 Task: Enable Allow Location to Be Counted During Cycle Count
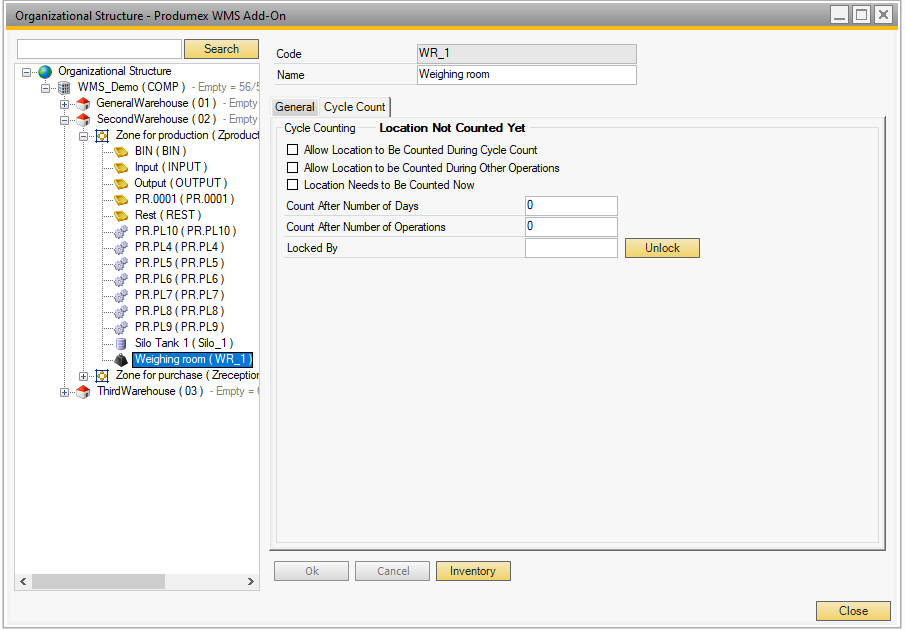pos(293,150)
